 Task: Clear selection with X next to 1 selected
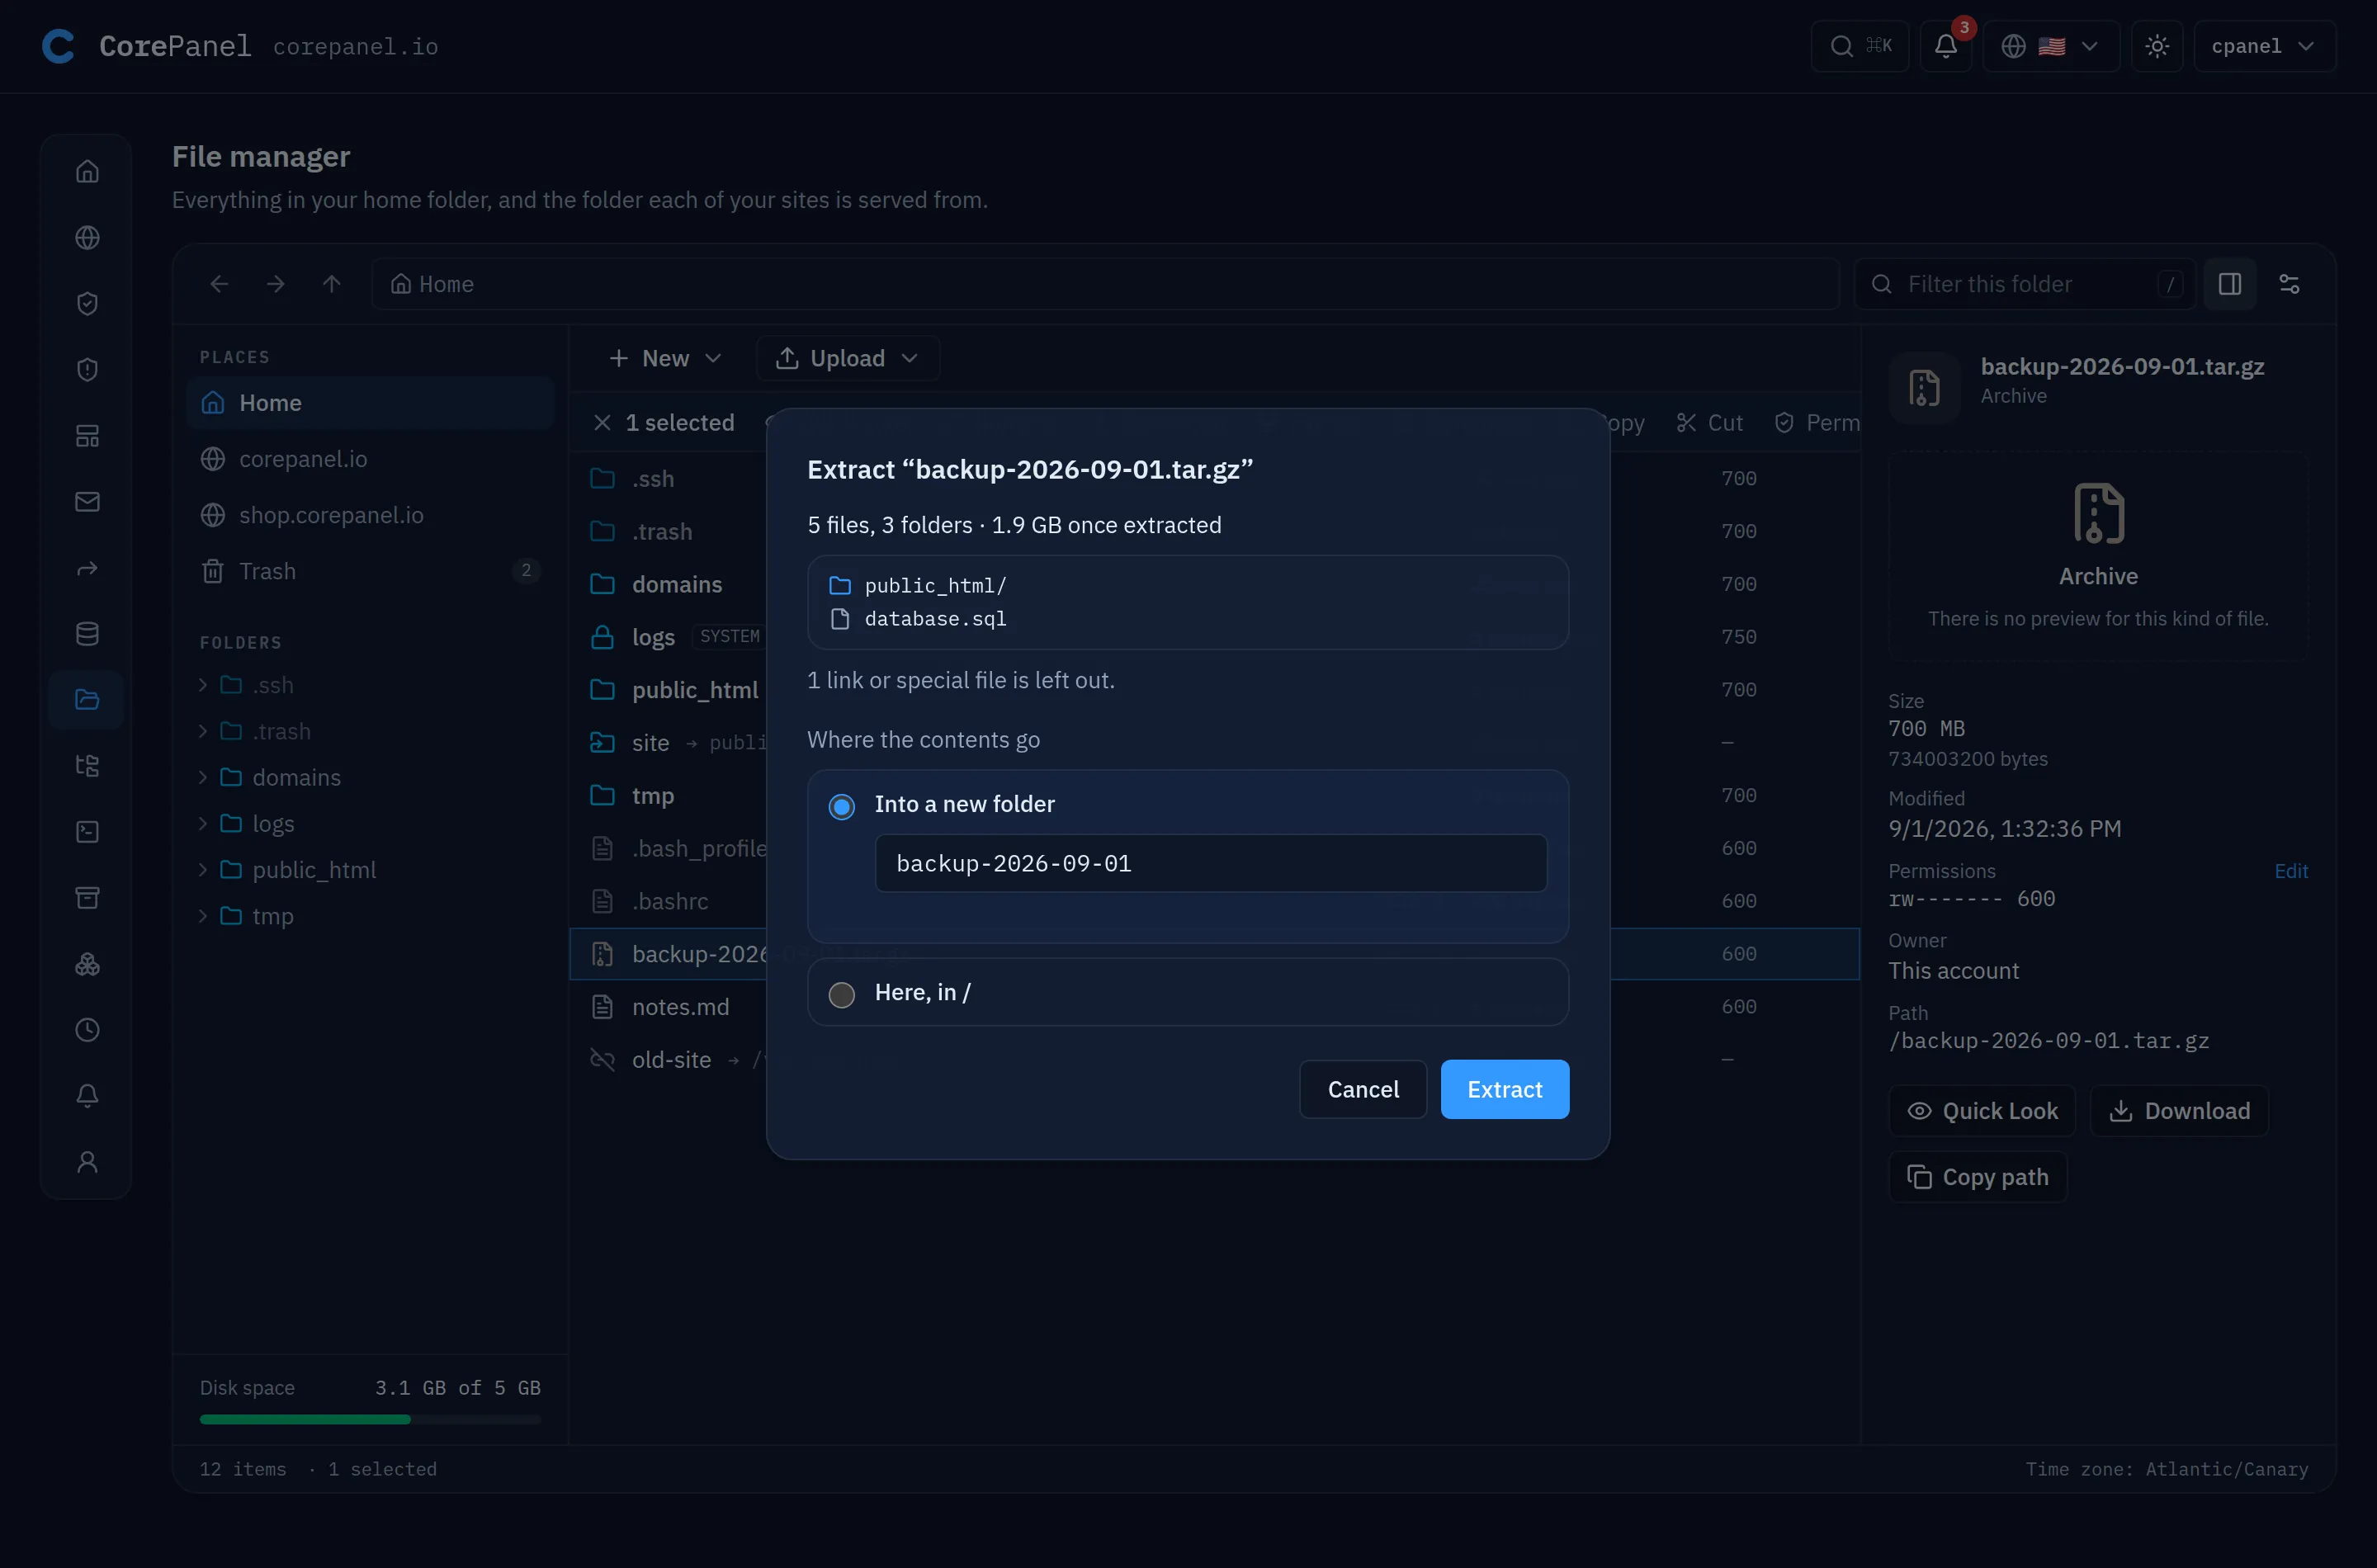pos(602,422)
